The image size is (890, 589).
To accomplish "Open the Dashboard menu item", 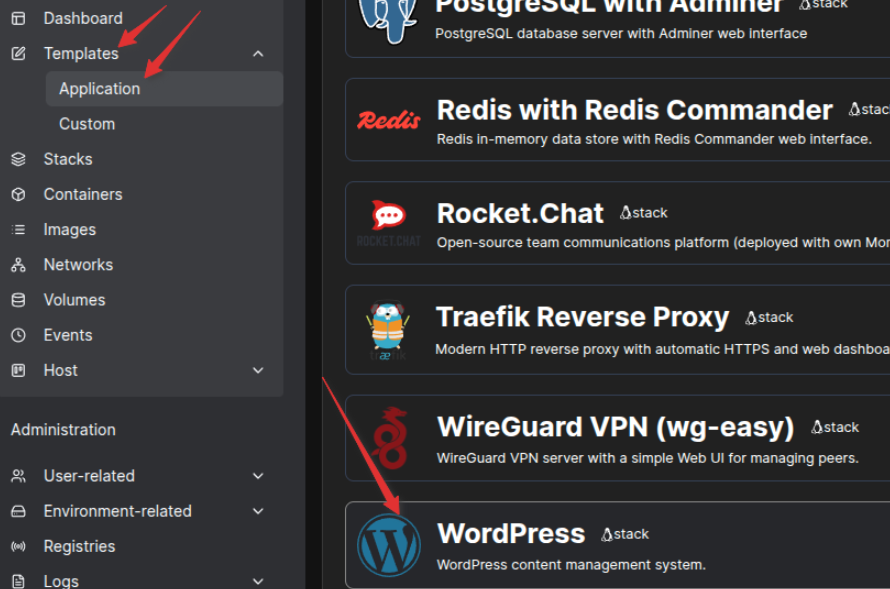I will point(83,18).
